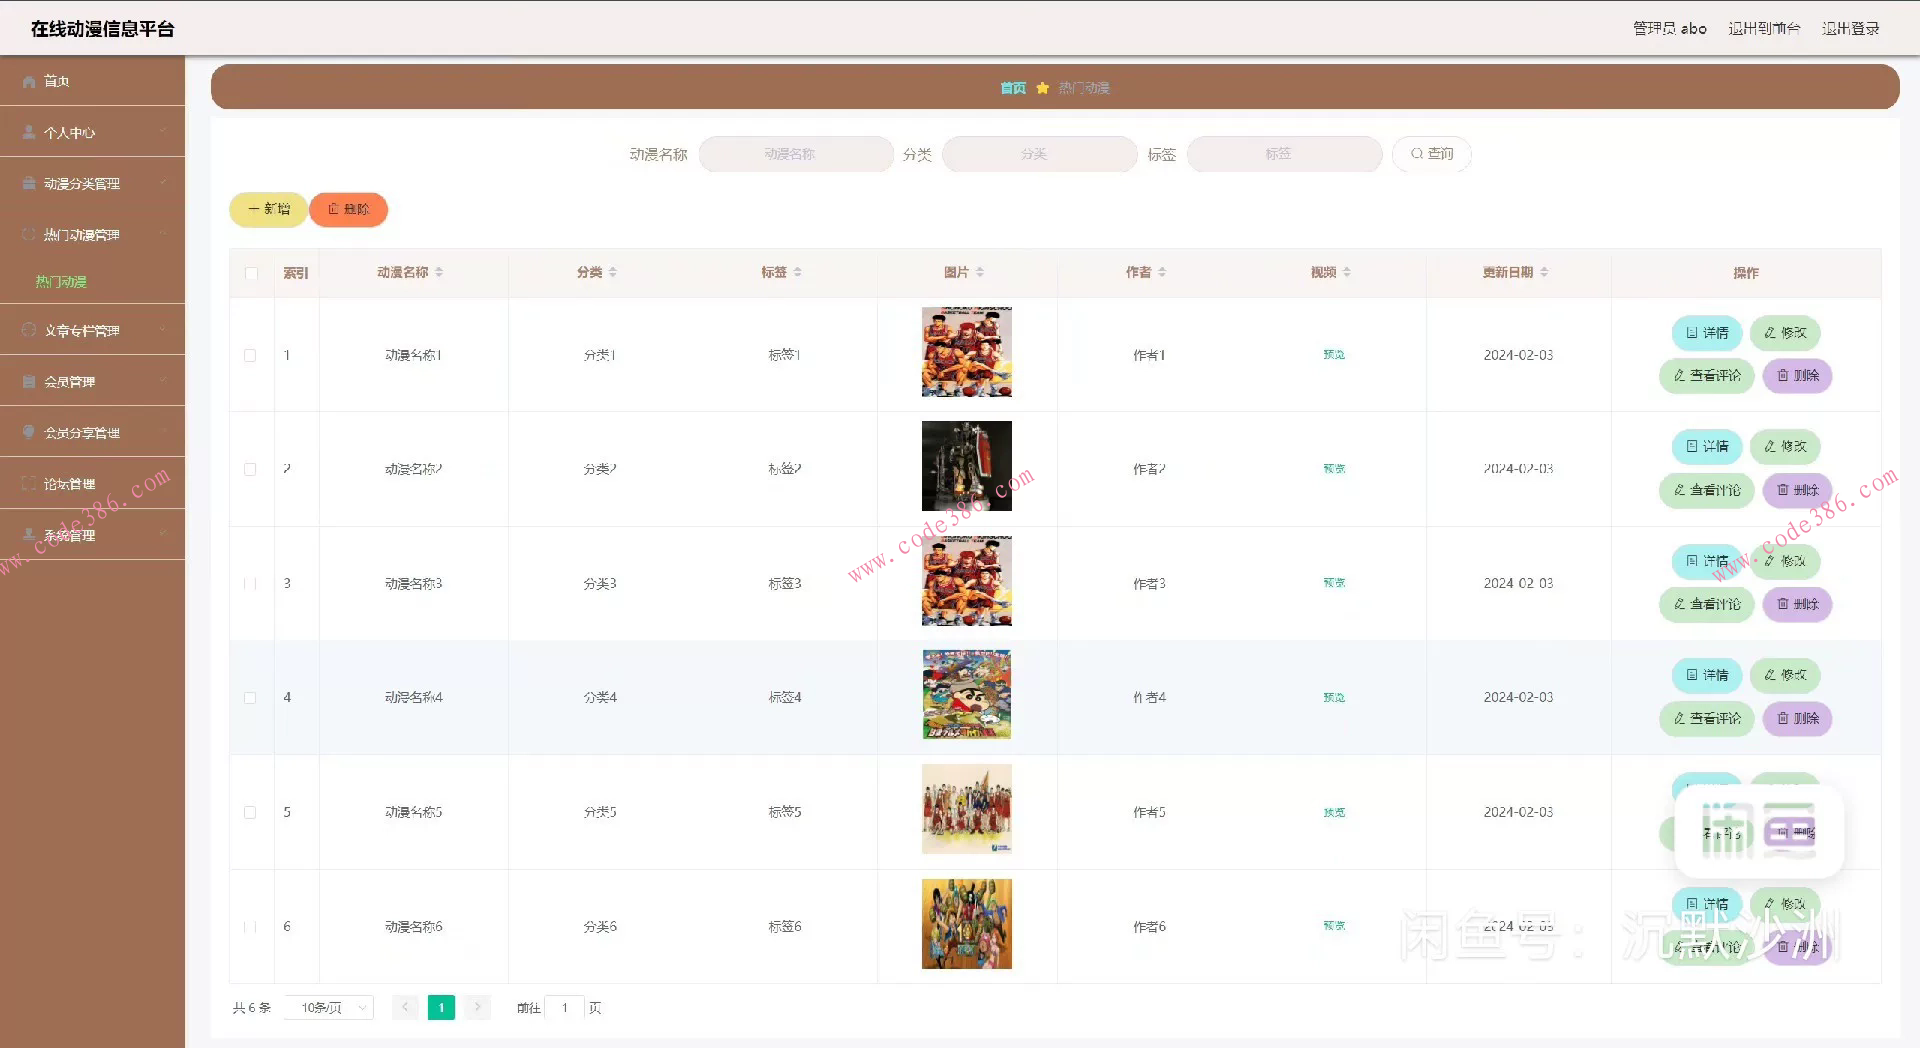Focus the 标签 search input field

click(1284, 154)
